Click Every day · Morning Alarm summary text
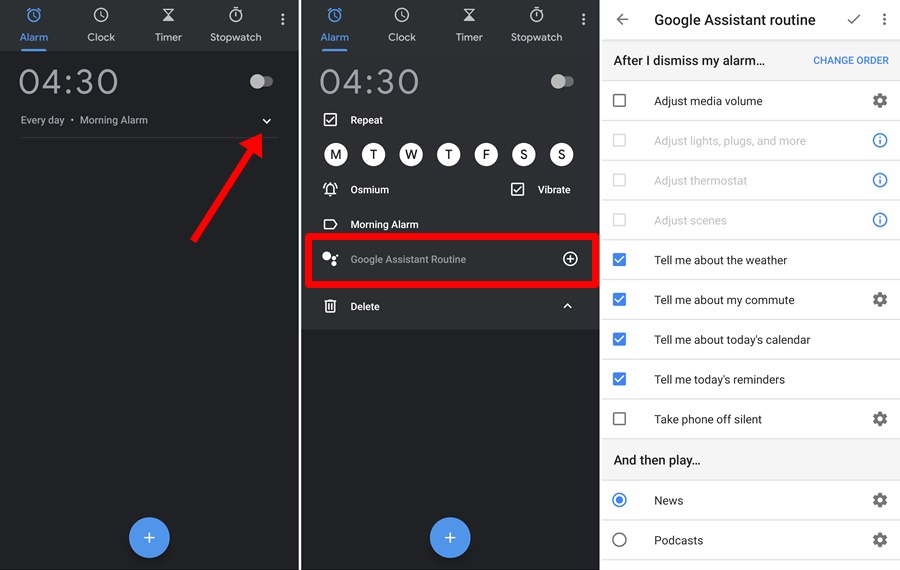 click(84, 120)
